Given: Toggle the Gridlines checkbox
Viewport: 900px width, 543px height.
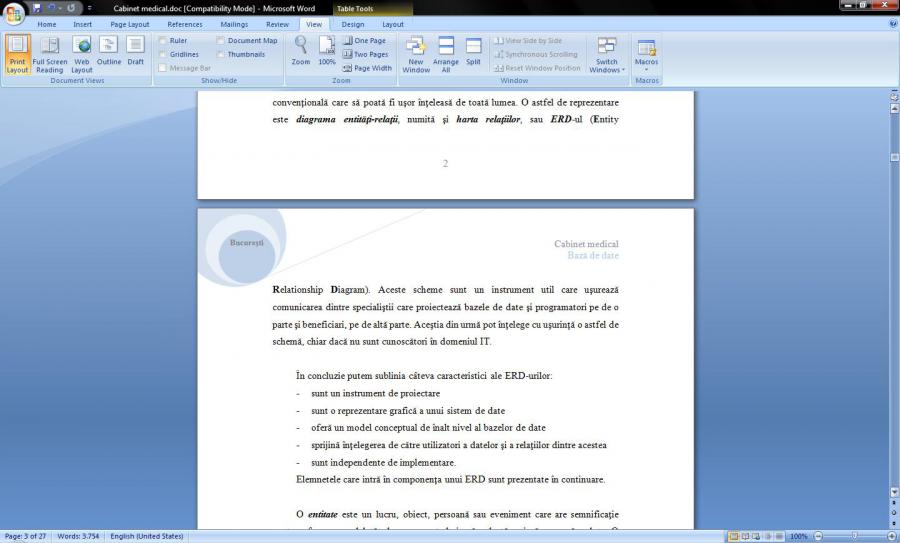Looking at the screenshot, I should click(163, 54).
